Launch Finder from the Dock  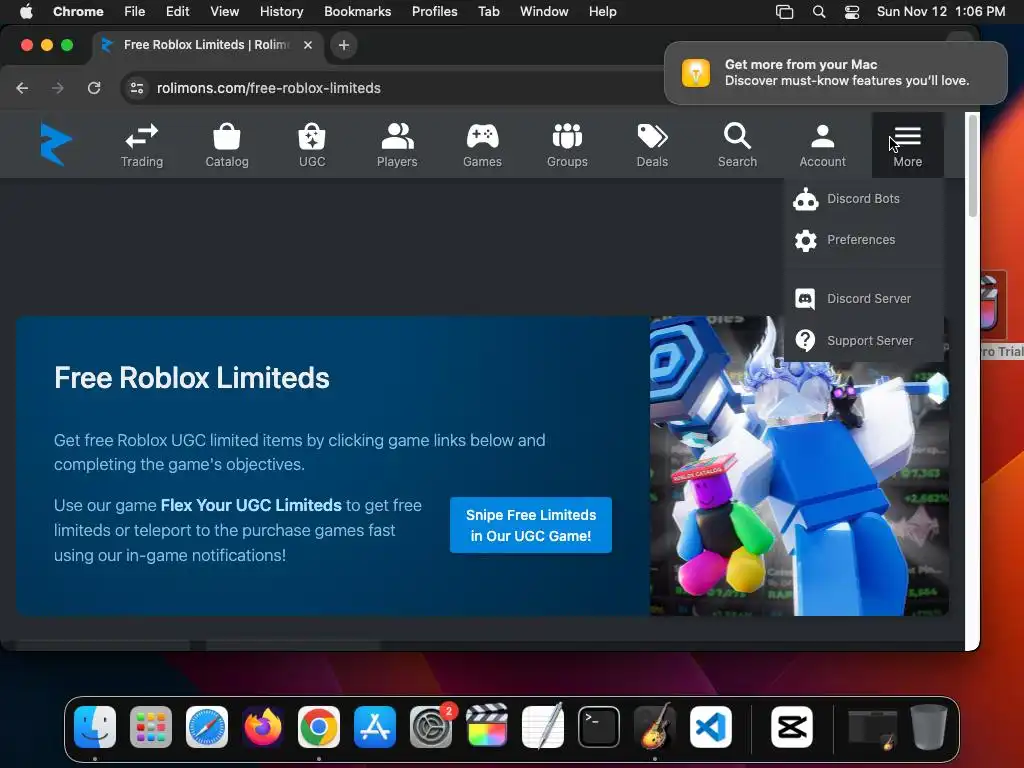tap(95, 727)
